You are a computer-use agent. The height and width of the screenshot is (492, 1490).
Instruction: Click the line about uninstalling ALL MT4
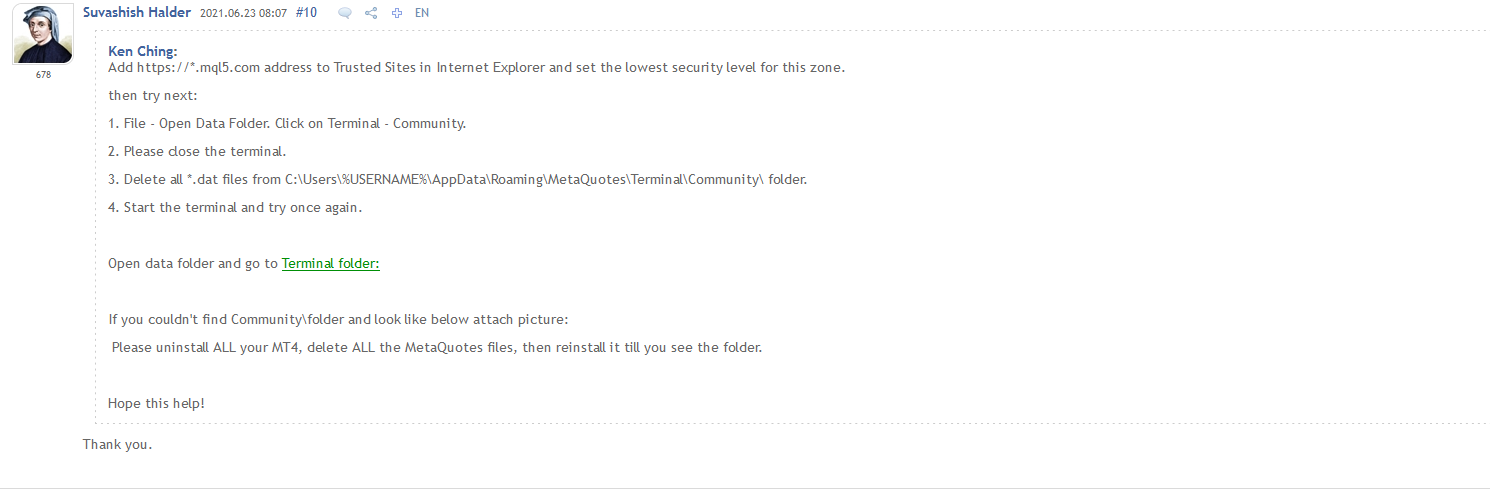click(436, 348)
